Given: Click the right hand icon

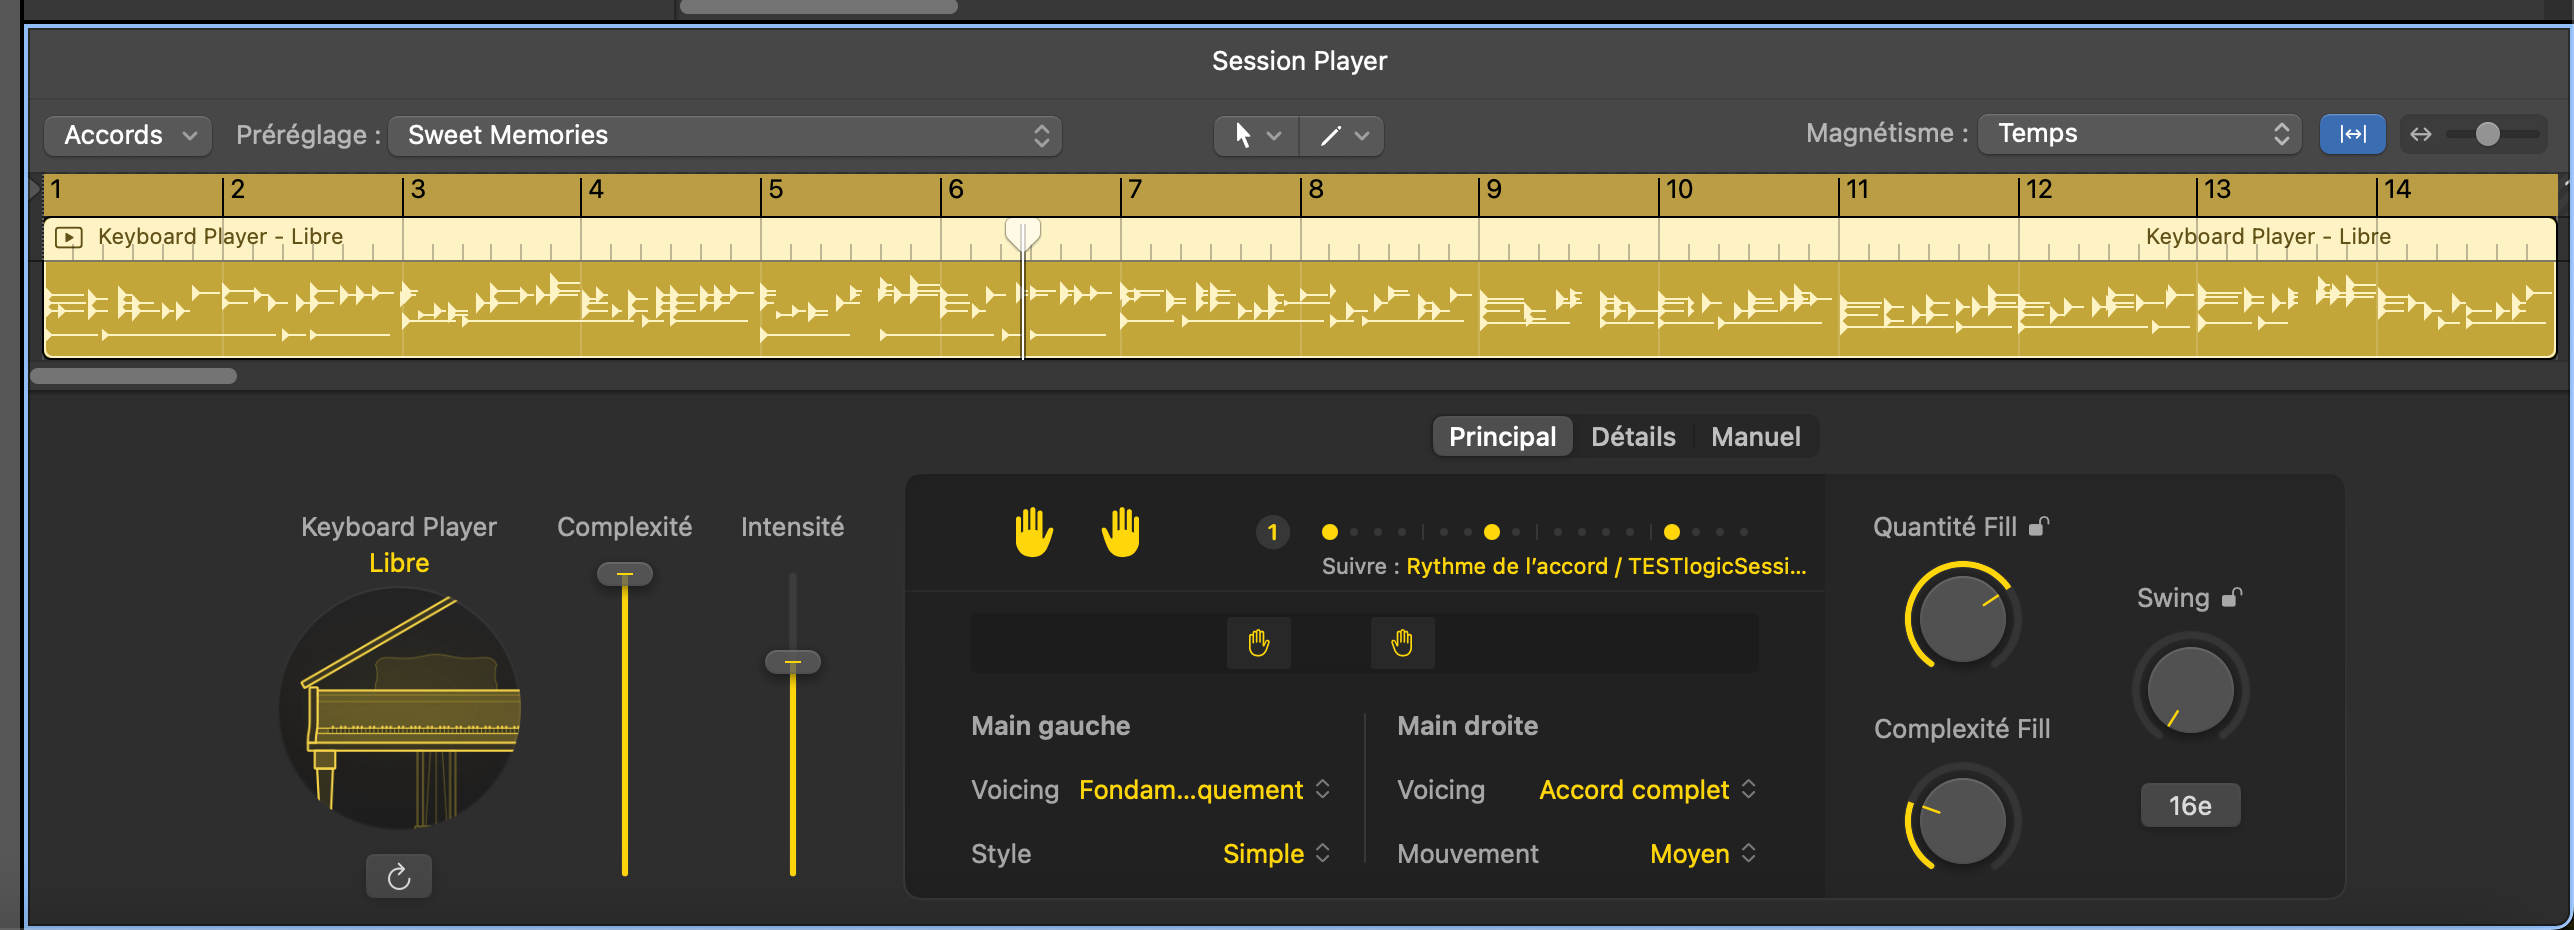Looking at the screenshot, I should pyautogui.click(x=1121, y=532).
